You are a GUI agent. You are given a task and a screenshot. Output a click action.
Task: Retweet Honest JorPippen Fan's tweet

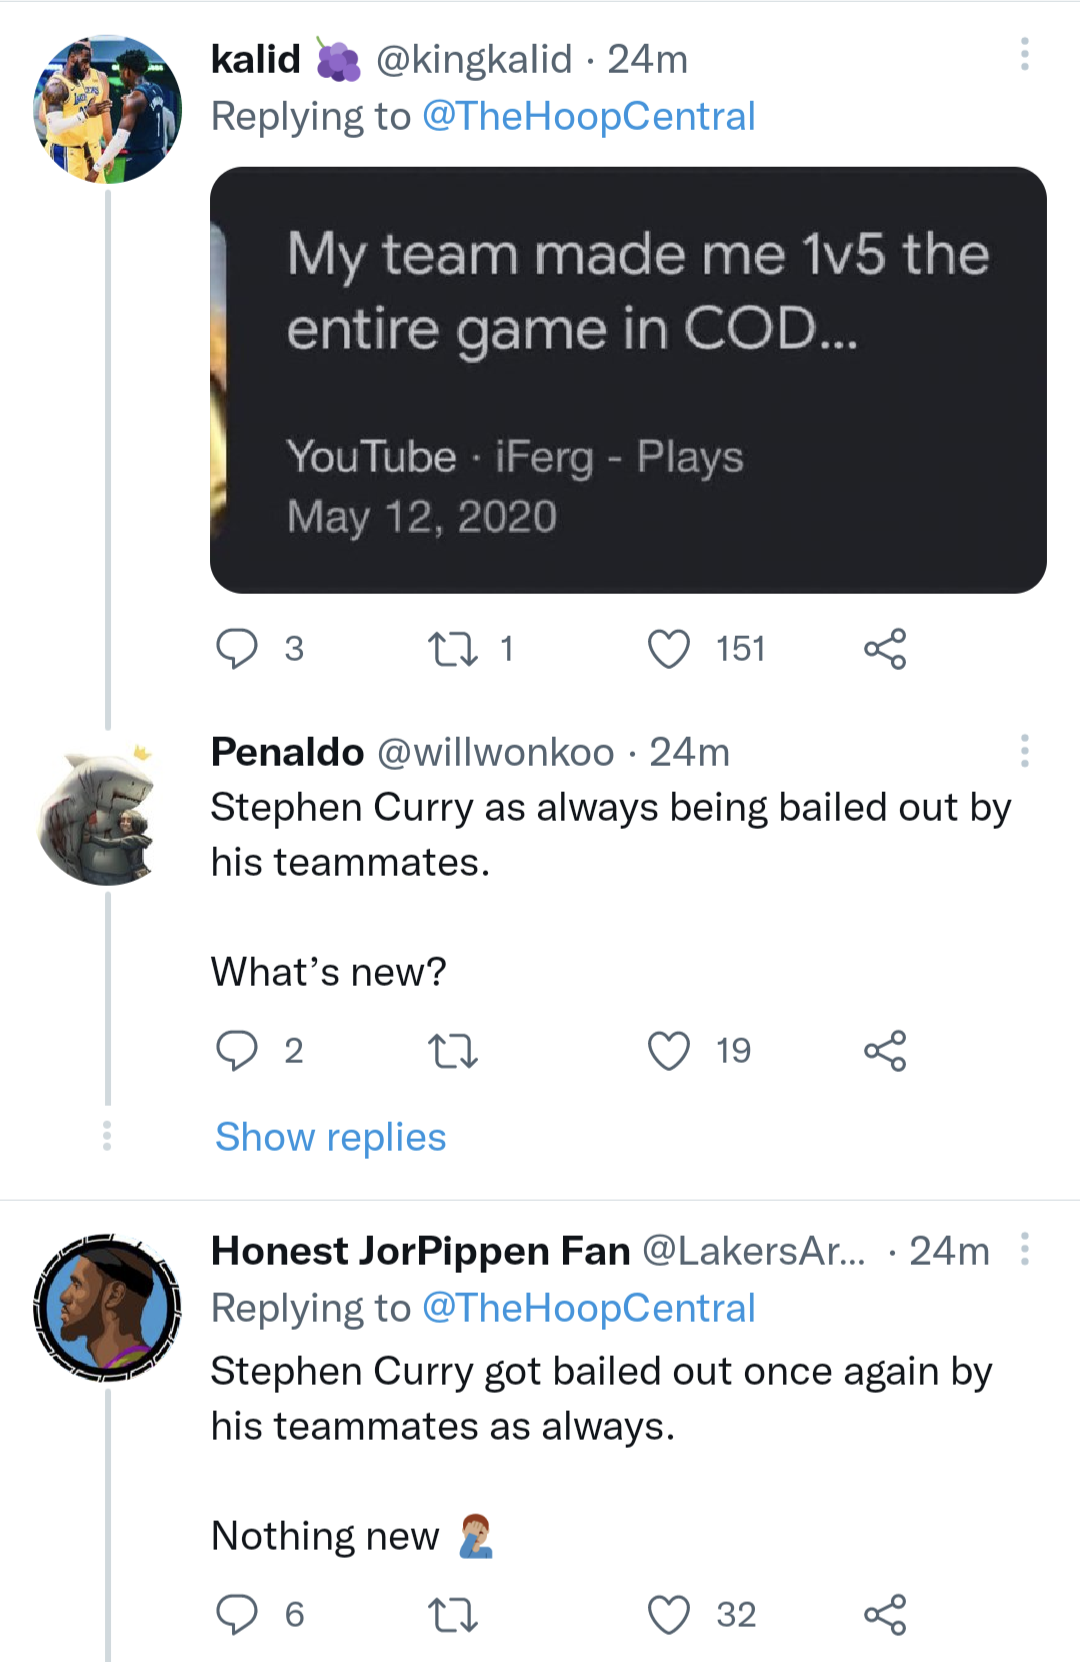click(453, 1615)
